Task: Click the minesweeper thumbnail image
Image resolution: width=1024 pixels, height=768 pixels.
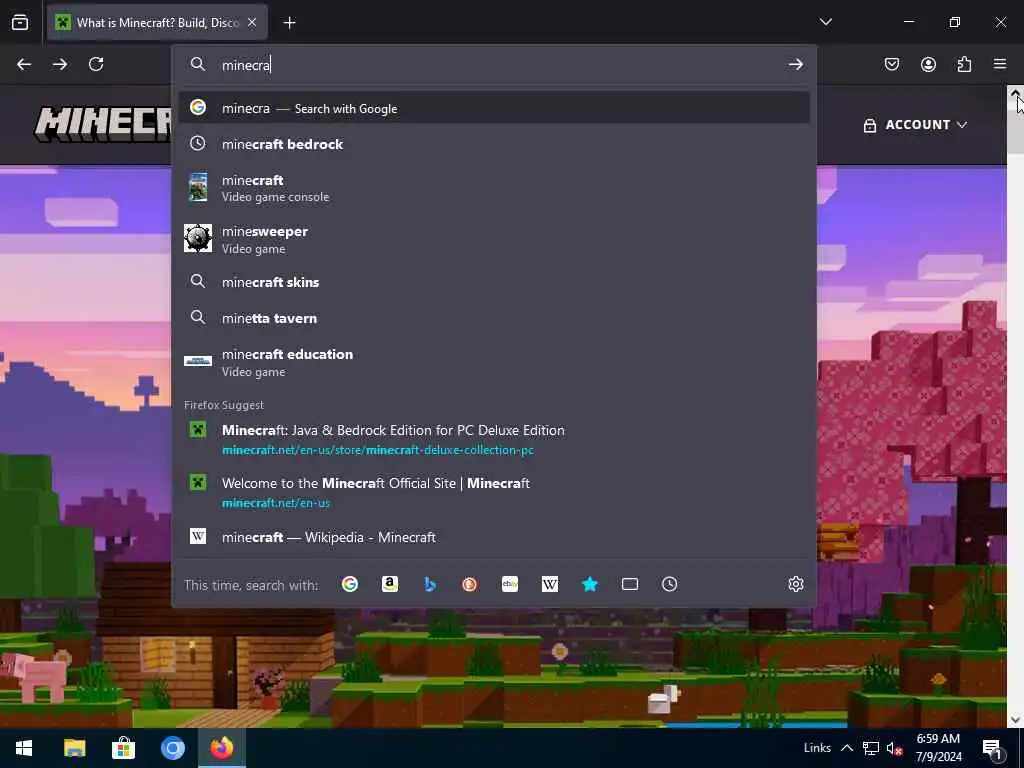Action: pyautogui.click(x=198, y=238)
